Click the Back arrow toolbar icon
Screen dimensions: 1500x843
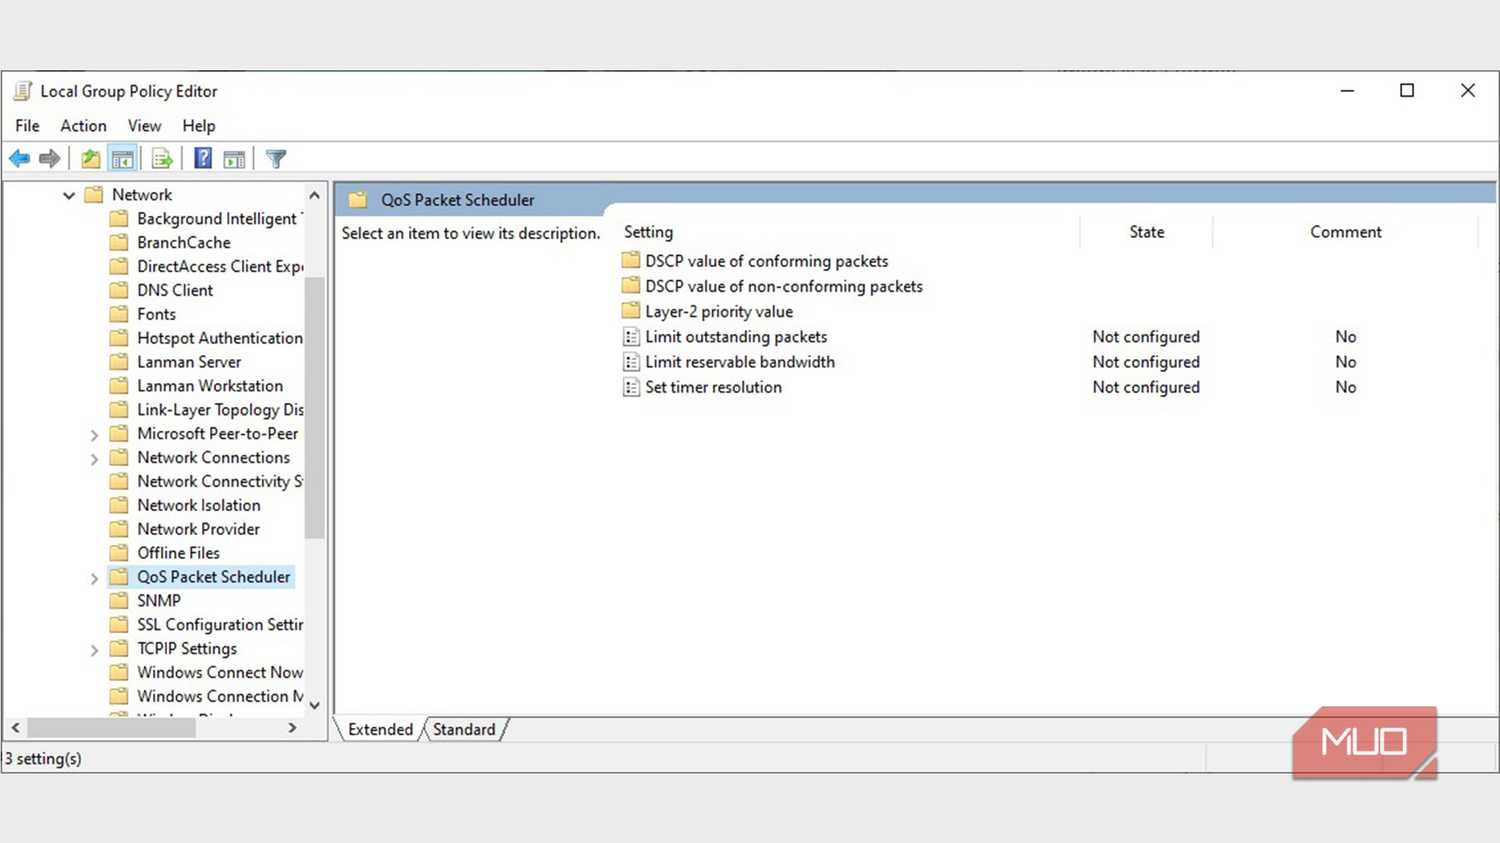[19, 159]
